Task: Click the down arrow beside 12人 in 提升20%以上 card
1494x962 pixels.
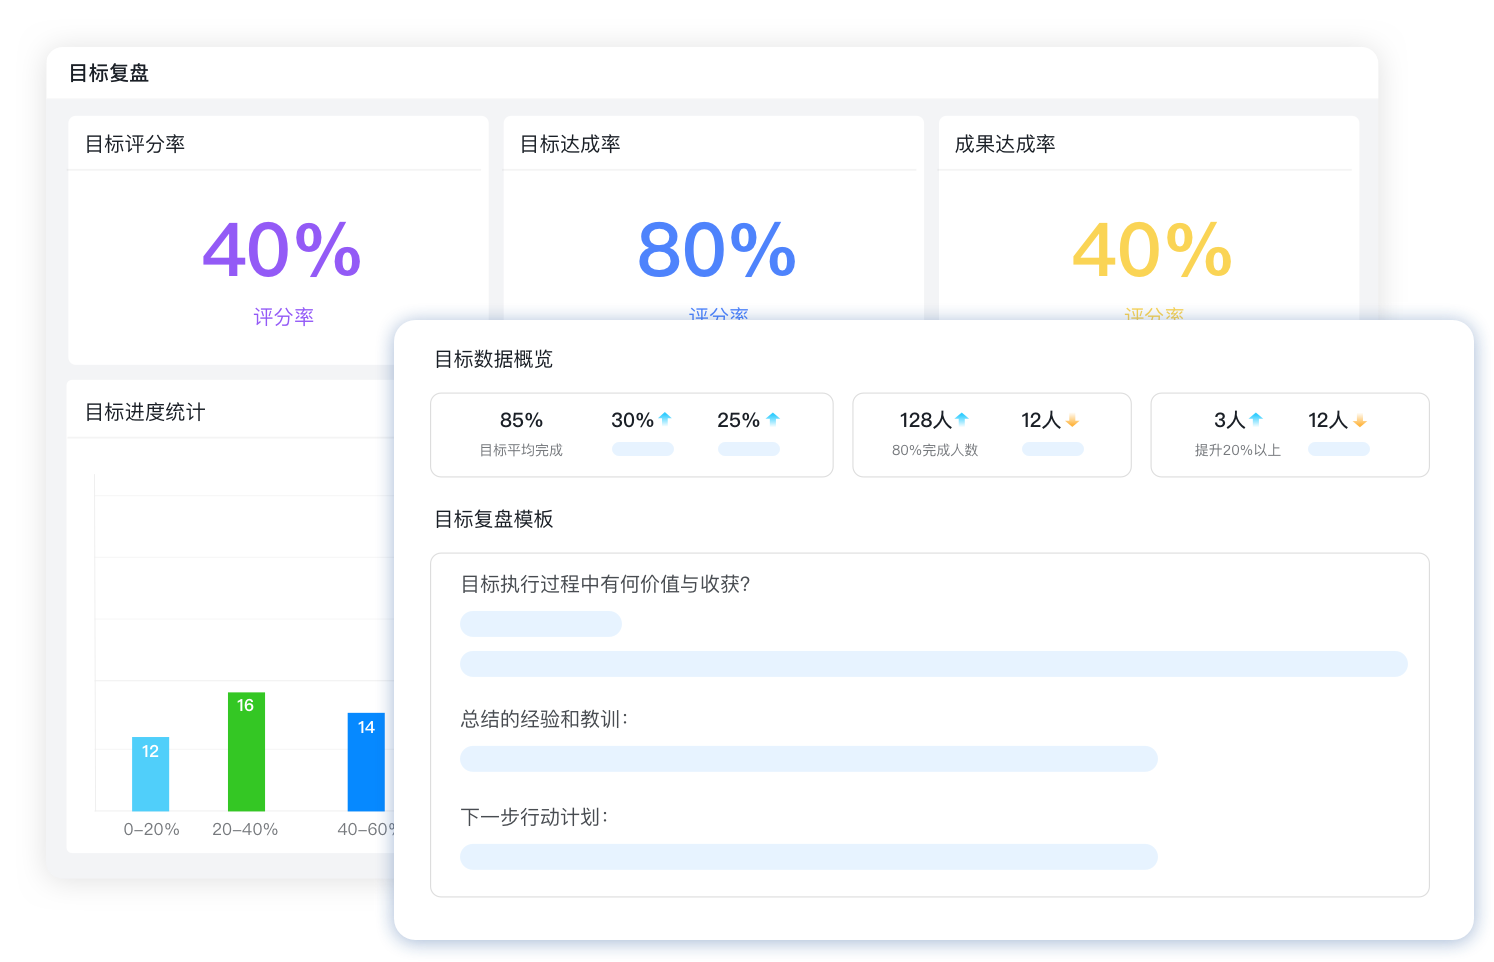Action: (1360, 421)
